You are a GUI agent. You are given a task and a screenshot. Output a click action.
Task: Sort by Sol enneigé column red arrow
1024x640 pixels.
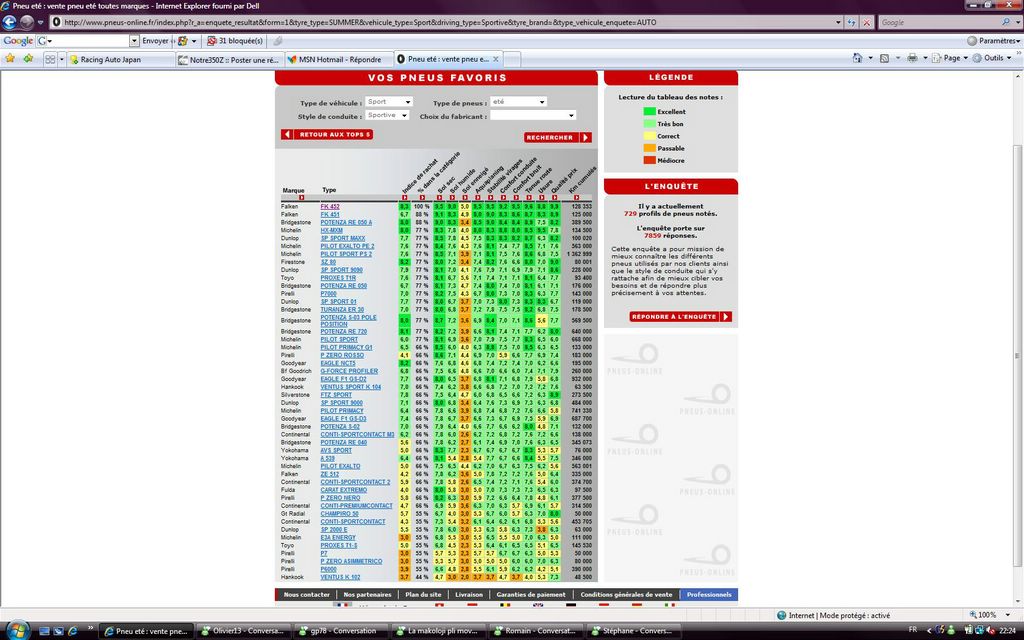[x=465, y=197]
